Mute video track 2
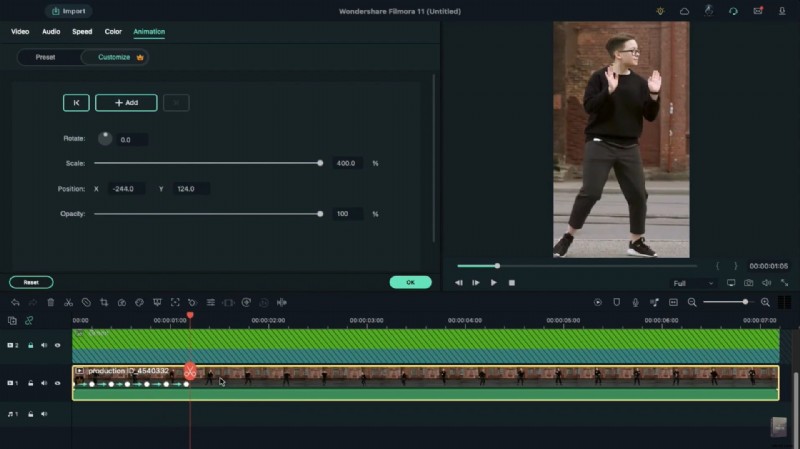 (44, 345)
